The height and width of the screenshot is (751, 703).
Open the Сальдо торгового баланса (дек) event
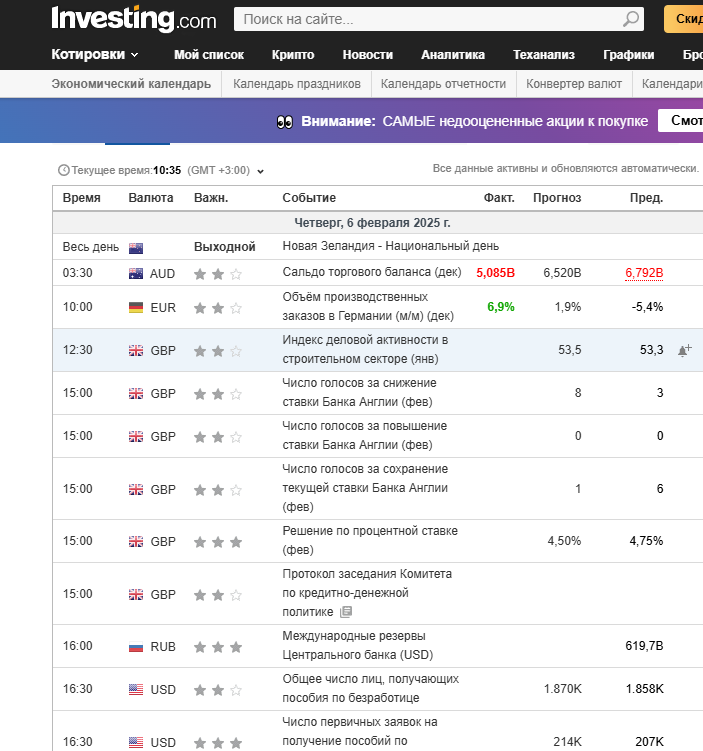coord(370,272)
